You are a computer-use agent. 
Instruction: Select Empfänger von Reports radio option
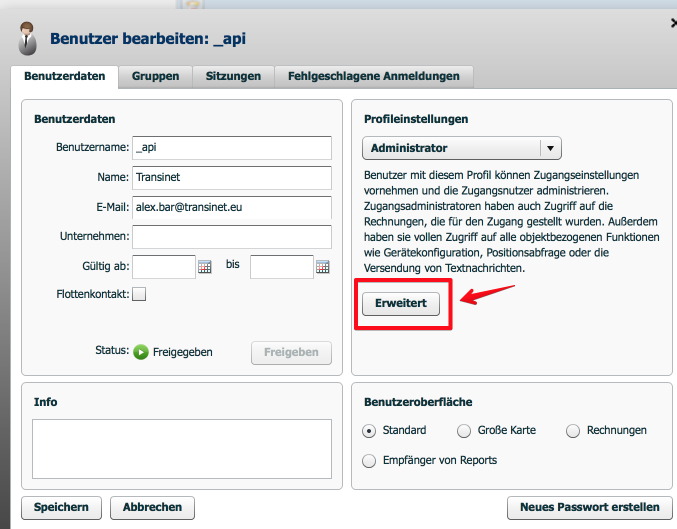tap(369, 461)
